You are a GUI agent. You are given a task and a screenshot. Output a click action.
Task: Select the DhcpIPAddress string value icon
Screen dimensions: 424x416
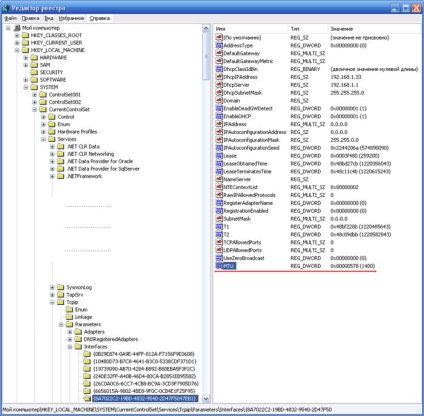[x=219, y=77]
